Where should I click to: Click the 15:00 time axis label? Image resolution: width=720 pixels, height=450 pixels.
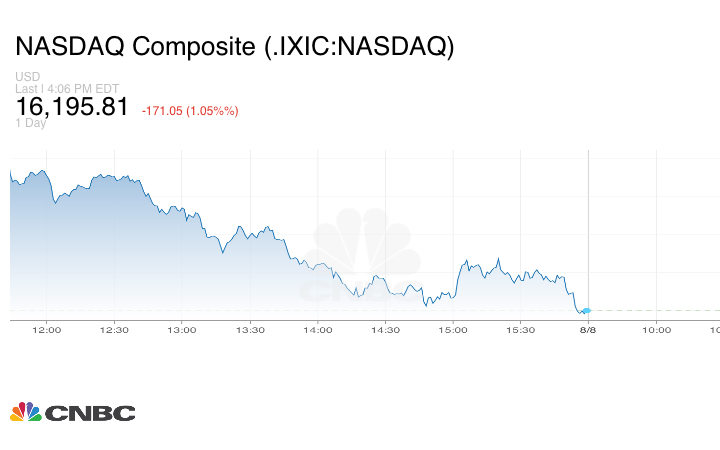point(453,330)
